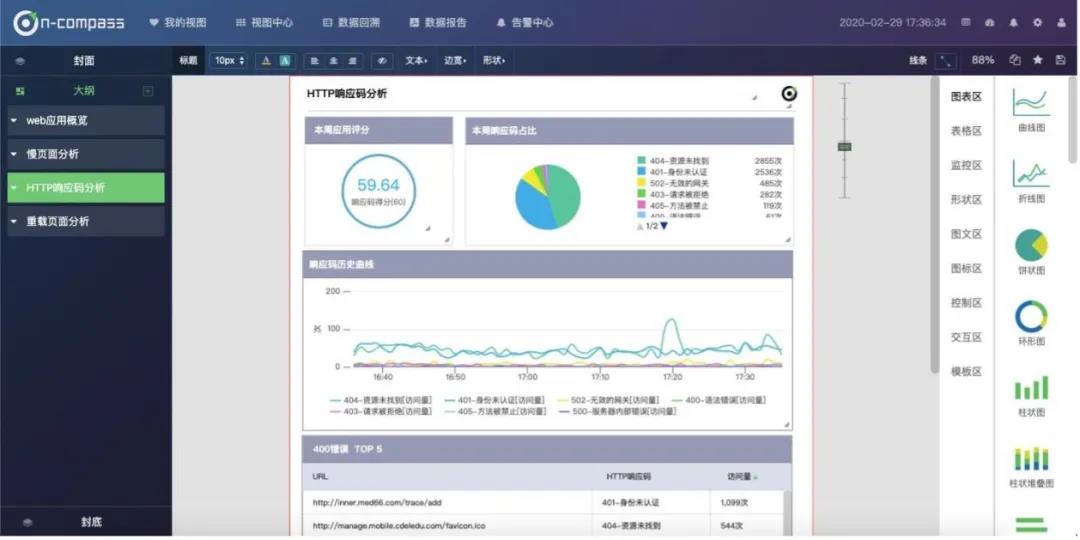Toggle the highlighted text background color button
This screenshot has width=1080, height=540.
[x=285, y=60]
